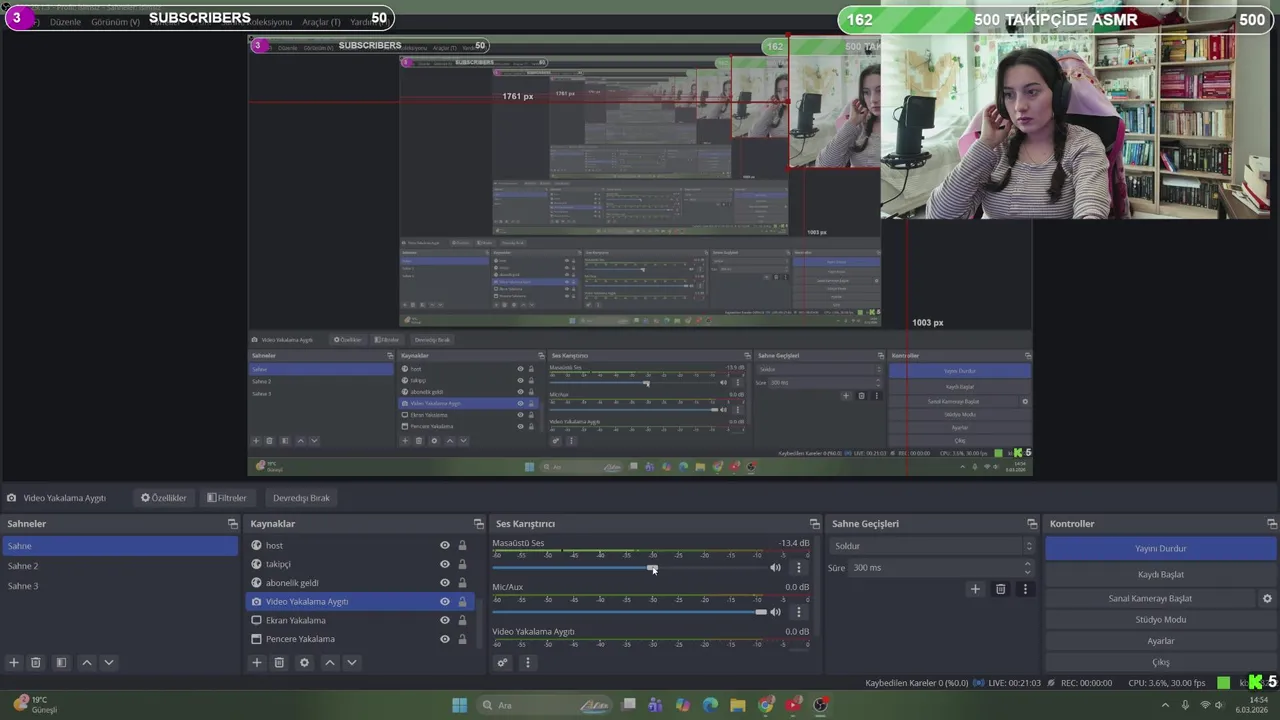This screenshot has width=1280, height=720.
Task: Move the source down with the Kaynaklar down arrow
Action: (352, 662)
